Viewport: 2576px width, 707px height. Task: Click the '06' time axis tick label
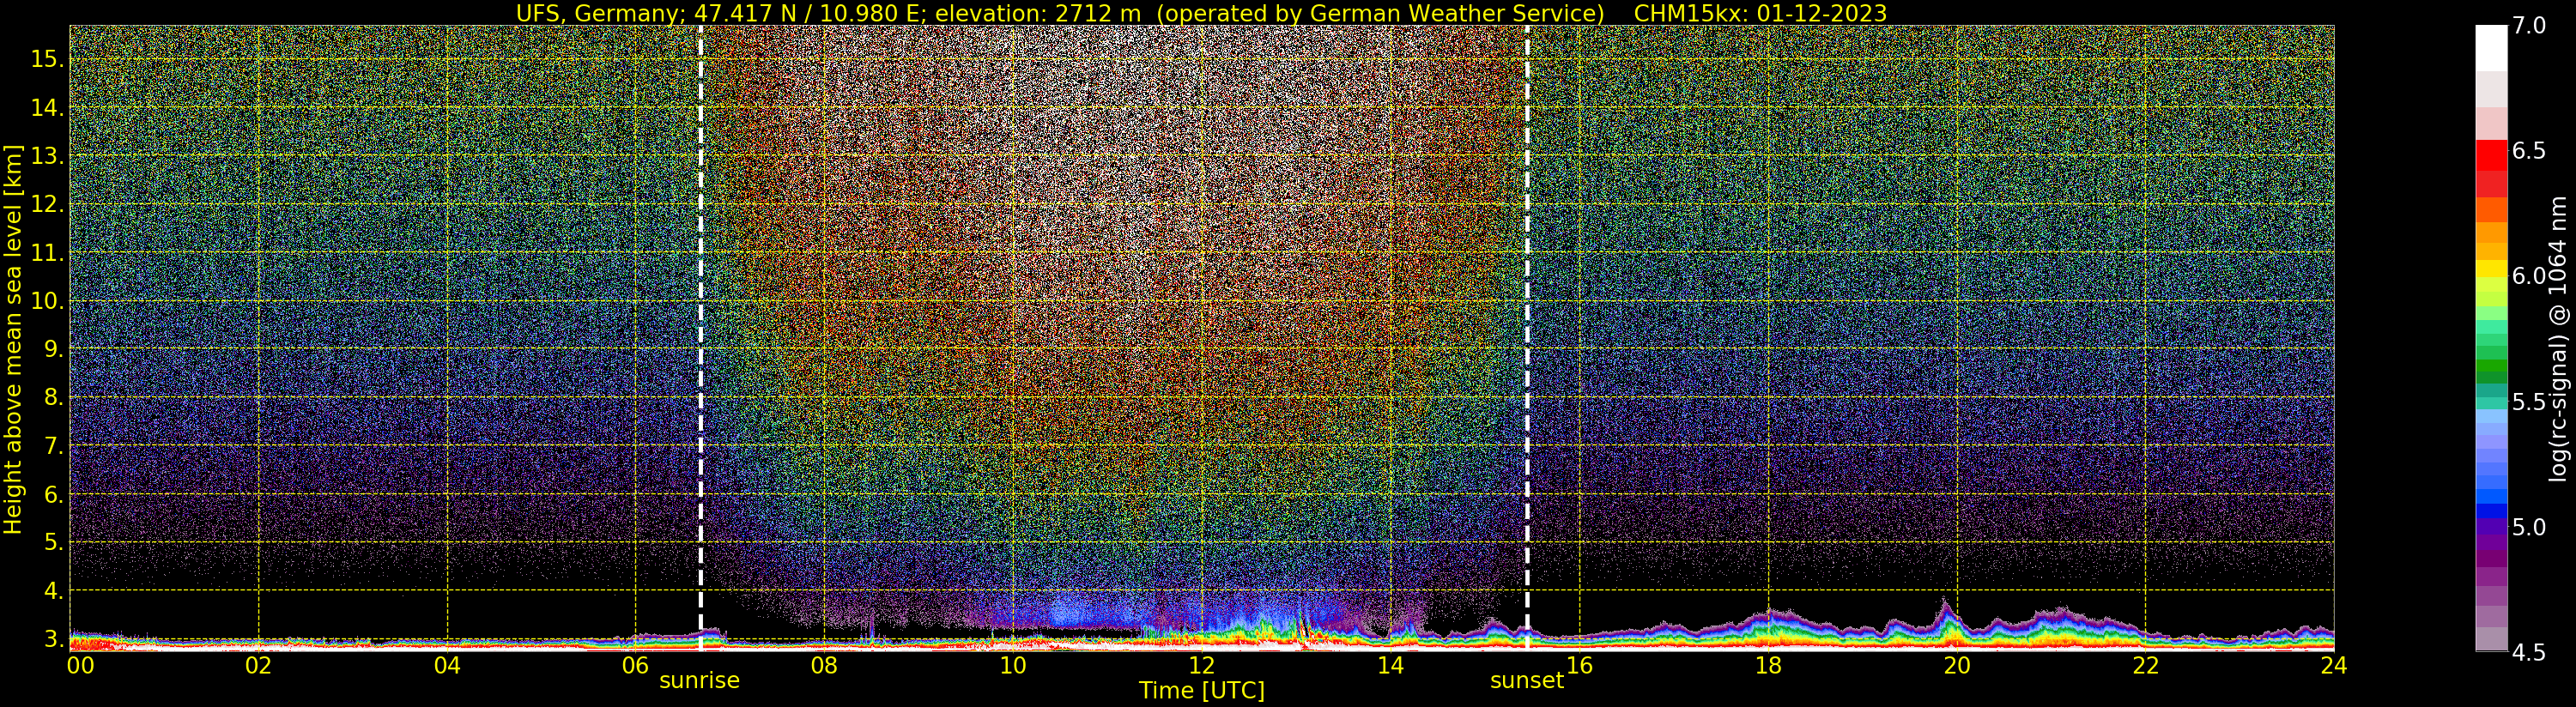(635, 665)
